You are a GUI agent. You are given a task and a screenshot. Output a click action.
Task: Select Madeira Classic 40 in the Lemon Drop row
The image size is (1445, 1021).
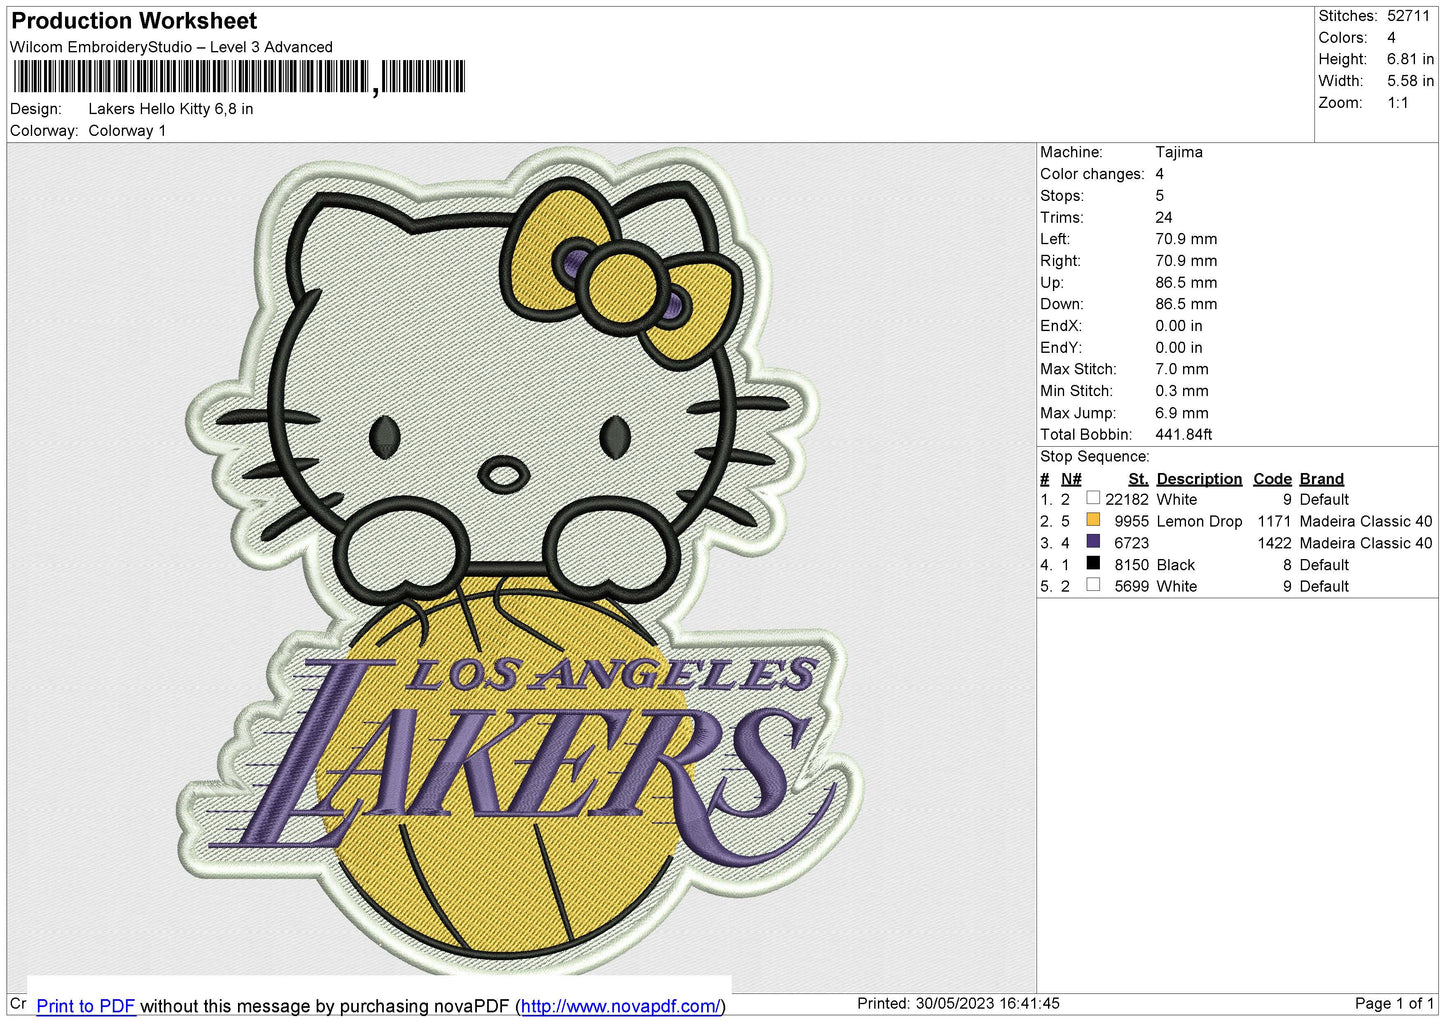[x=1366, y=522]
